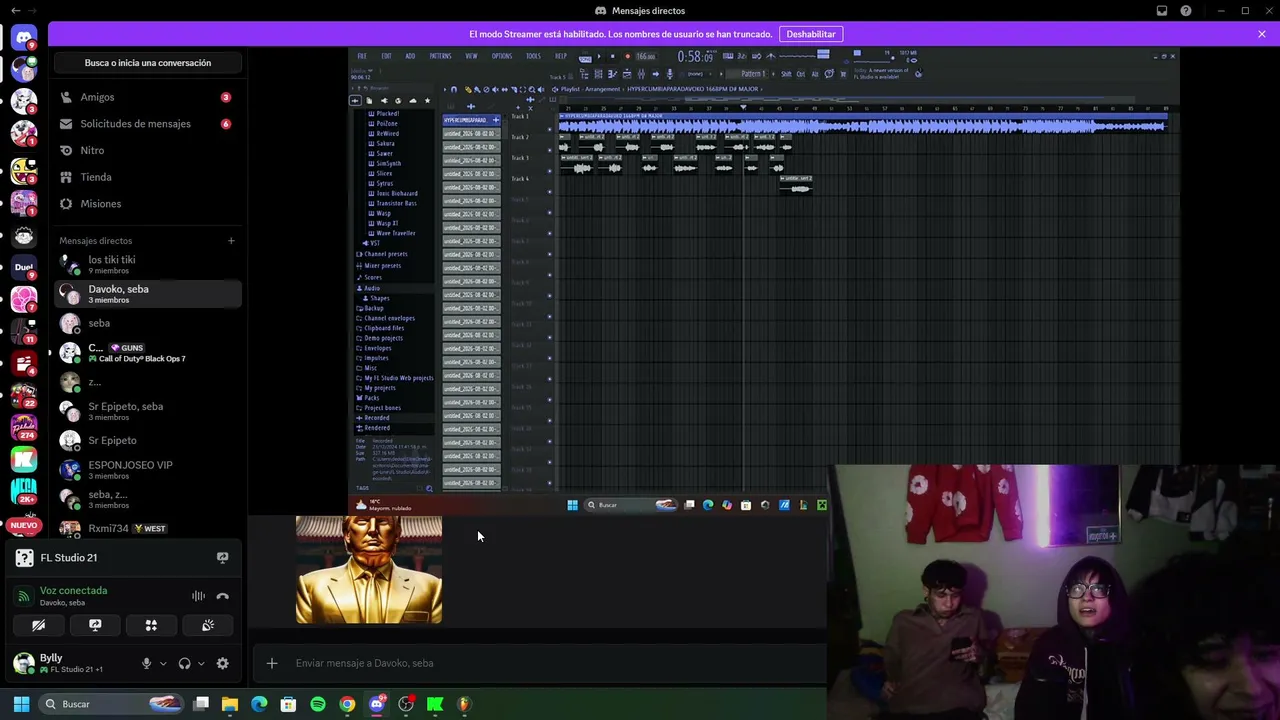Open FL Studio FILE menu in stream
This screenshot has height=720, width=1280.
pos(362,56)
